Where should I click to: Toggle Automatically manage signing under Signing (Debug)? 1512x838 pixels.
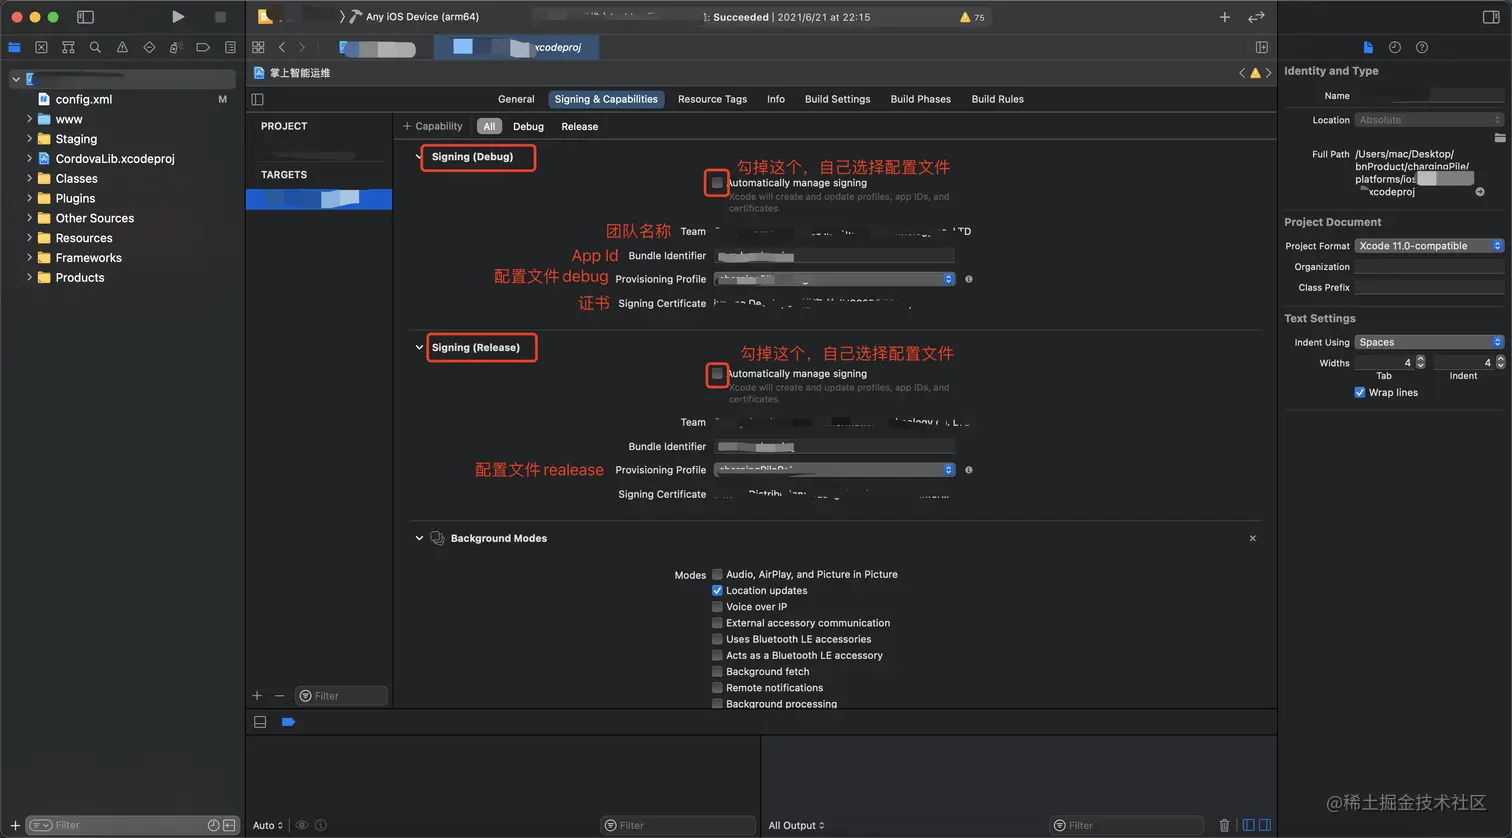(717, 183)
